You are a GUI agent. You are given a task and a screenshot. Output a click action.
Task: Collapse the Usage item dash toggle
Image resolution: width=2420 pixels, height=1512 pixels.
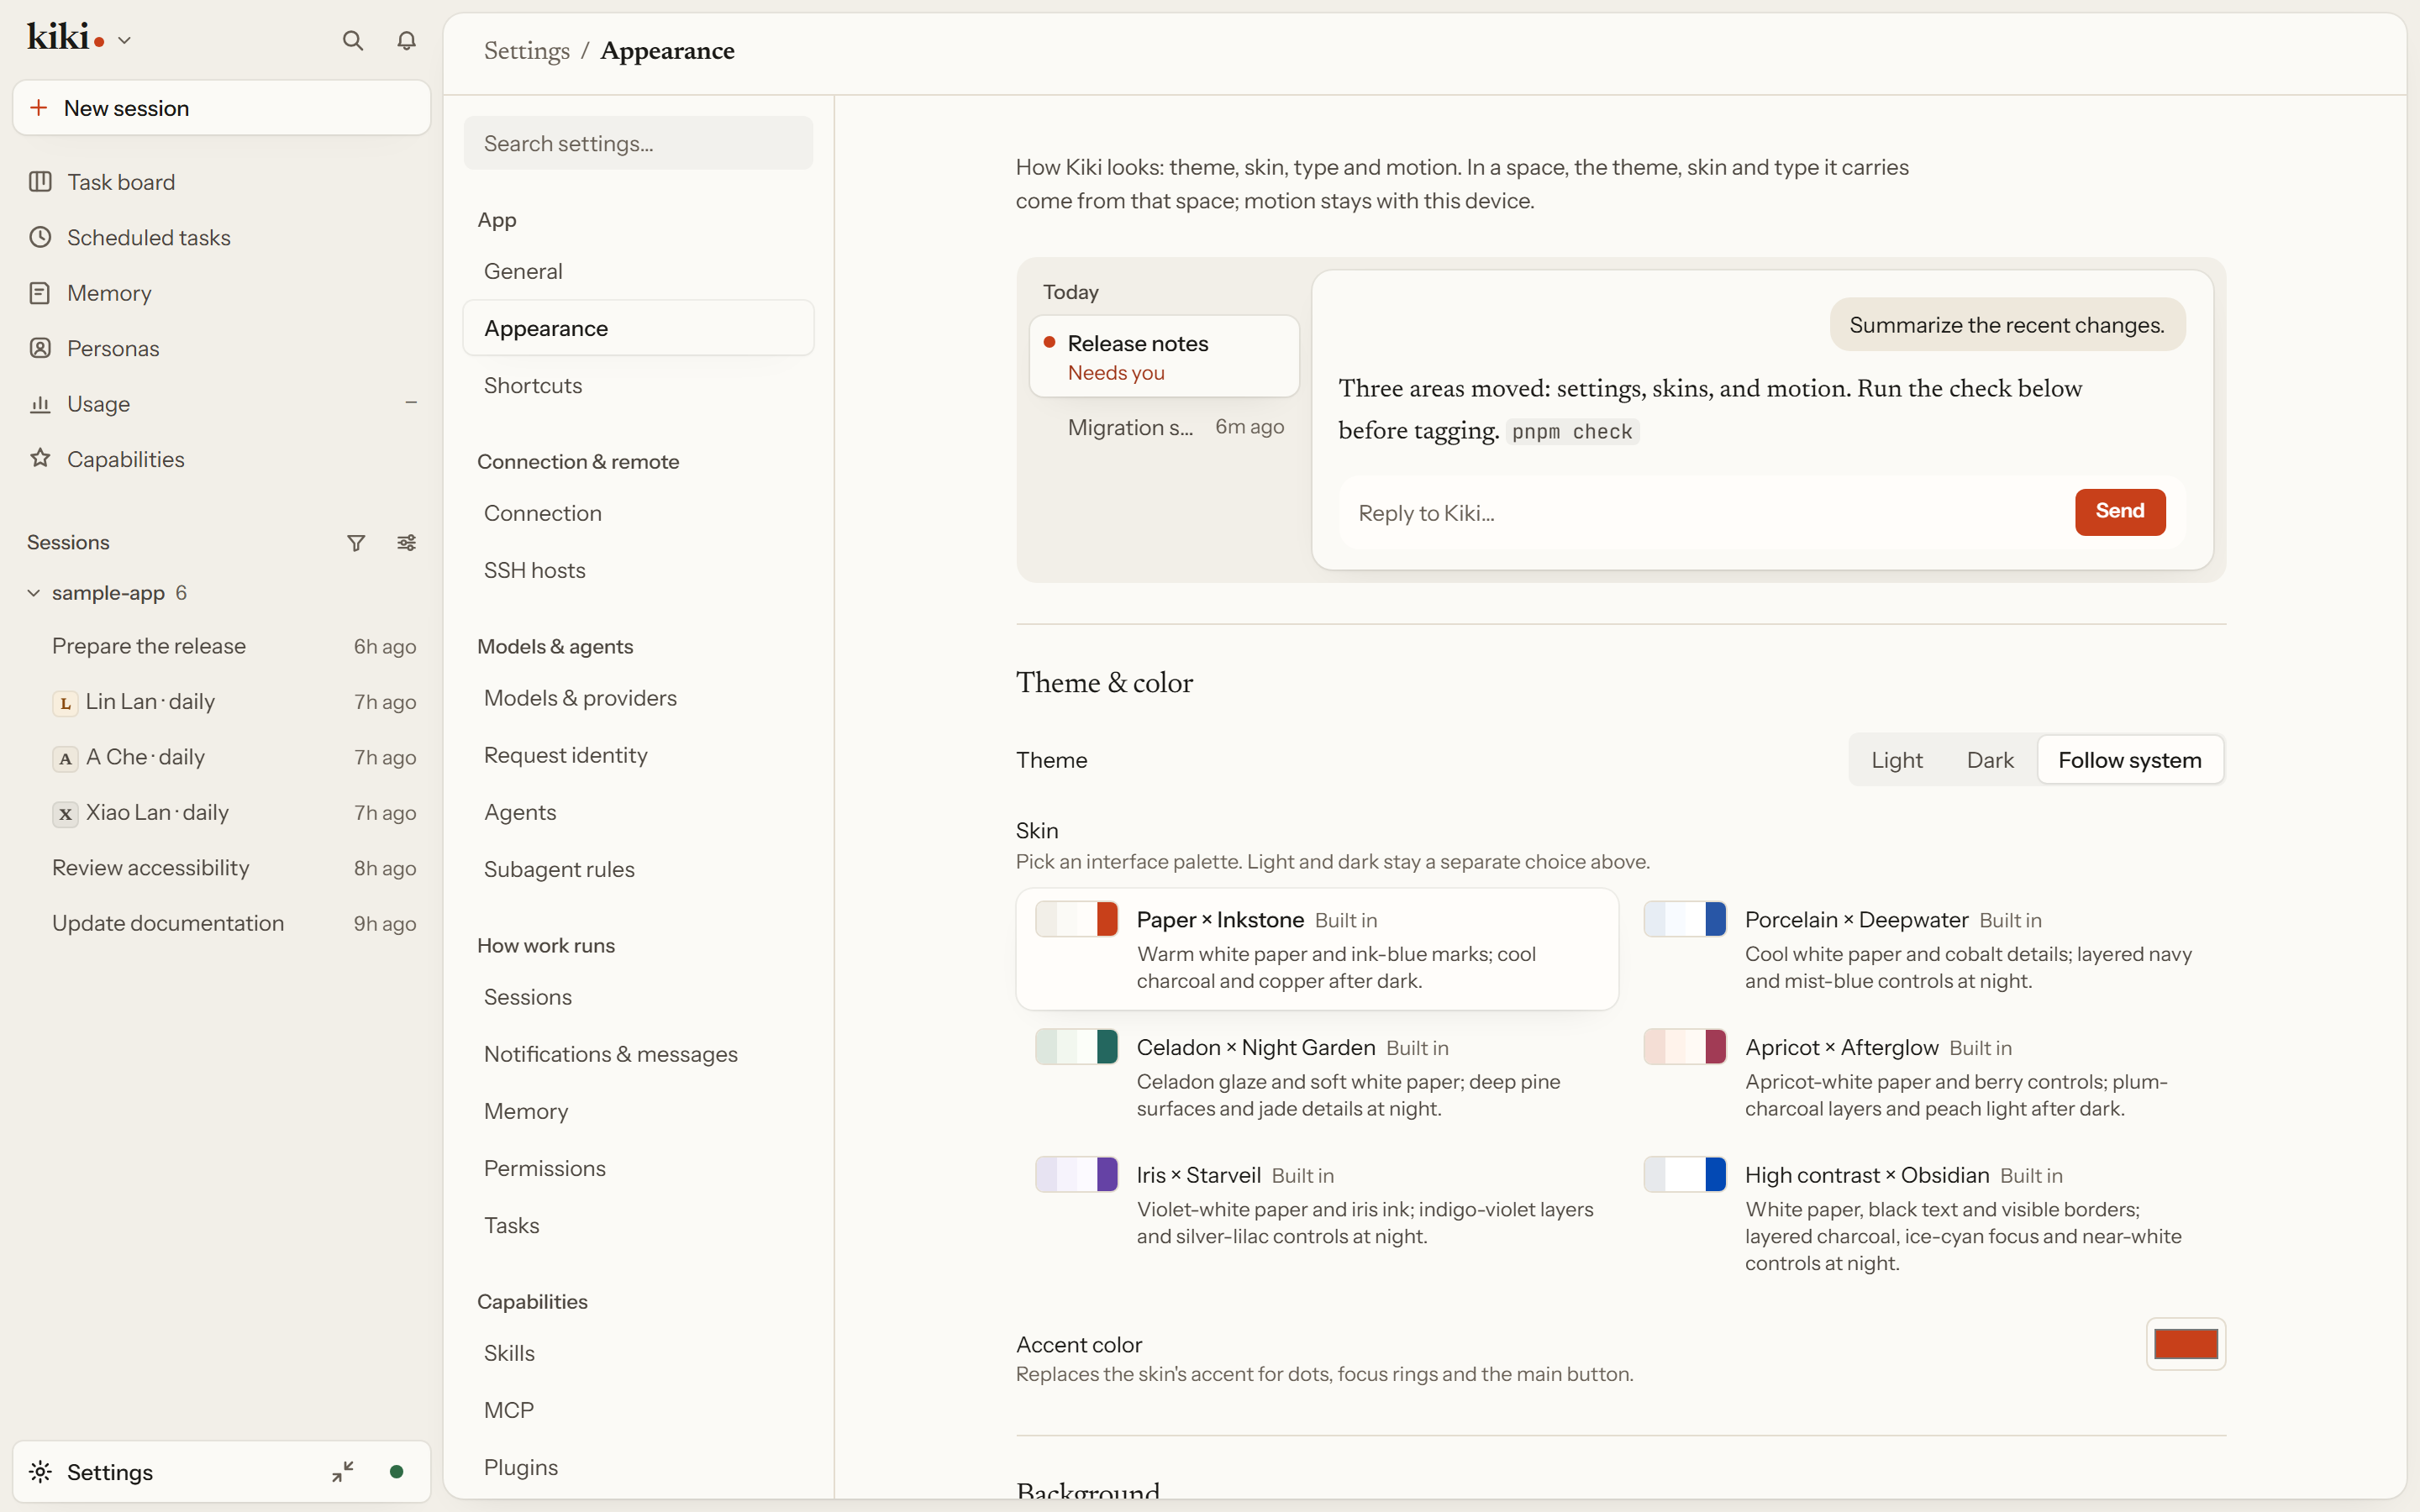point(410,403)
